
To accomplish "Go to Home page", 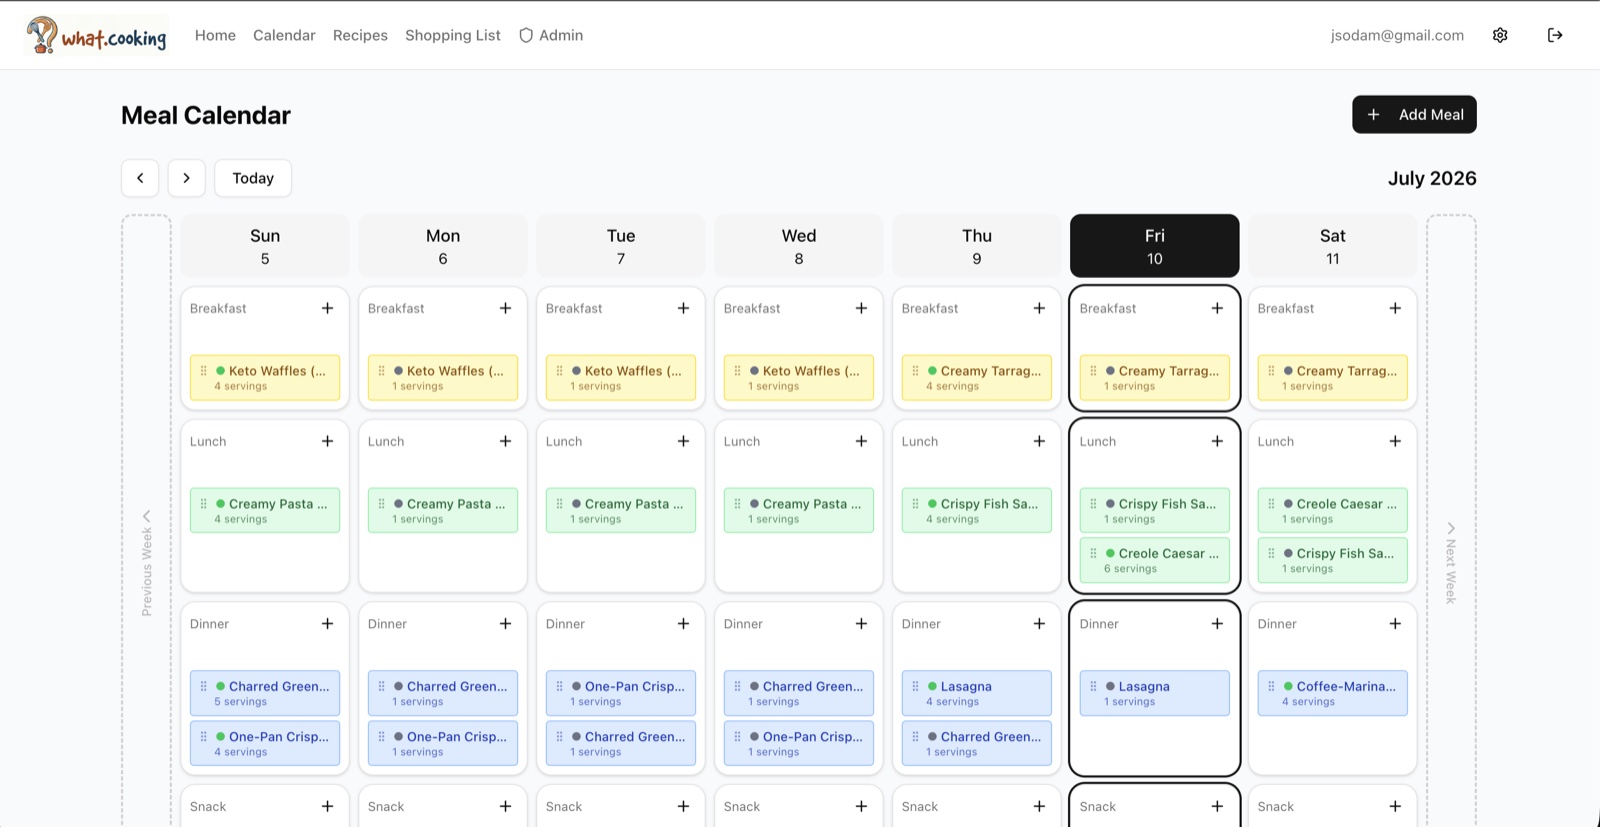I will pyautogui.click(x=215, y=35).
